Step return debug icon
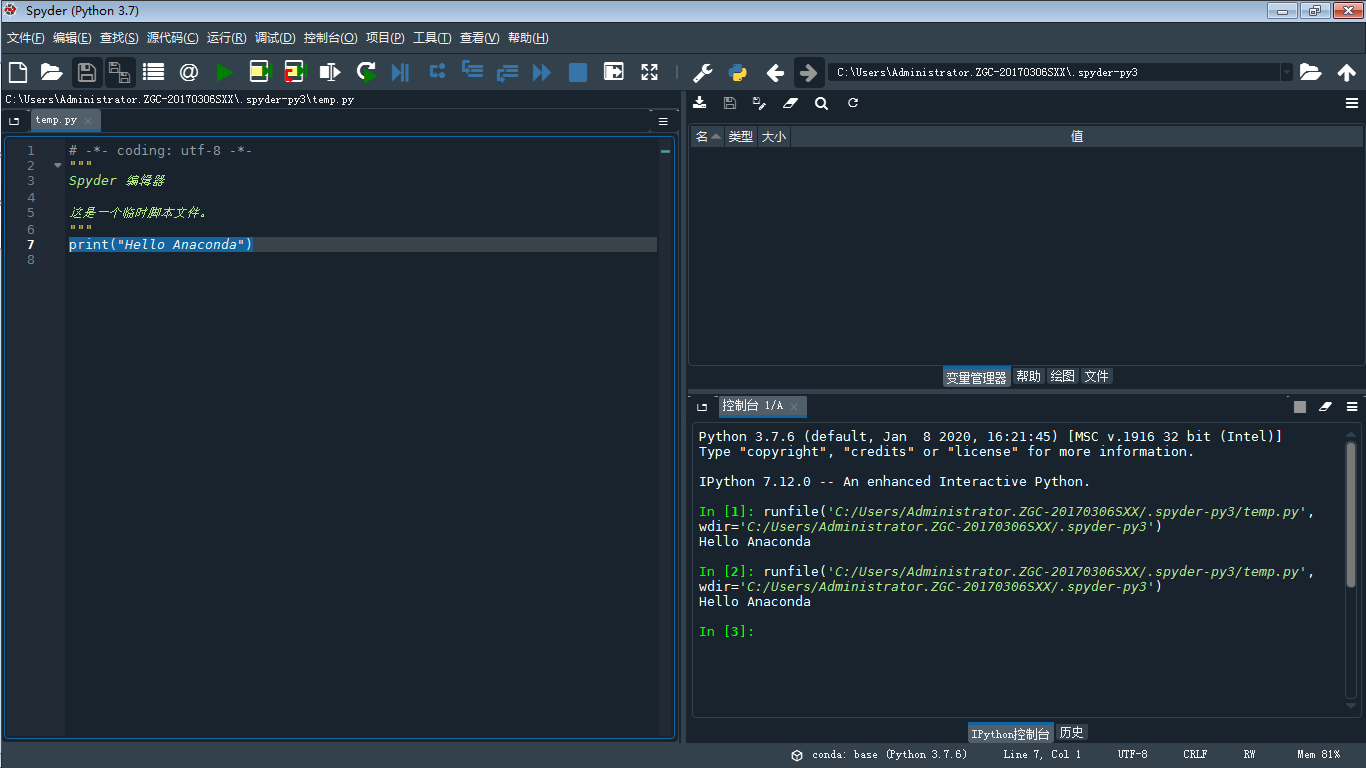This screenshot has width=1366, height=768. point(507,72)
